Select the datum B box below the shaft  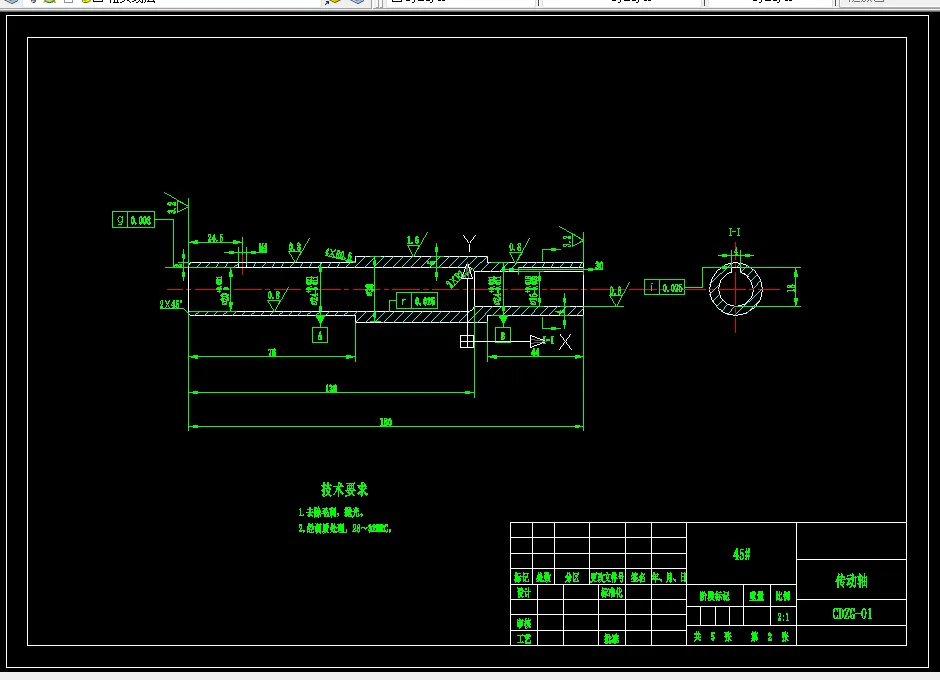[503, 335]
